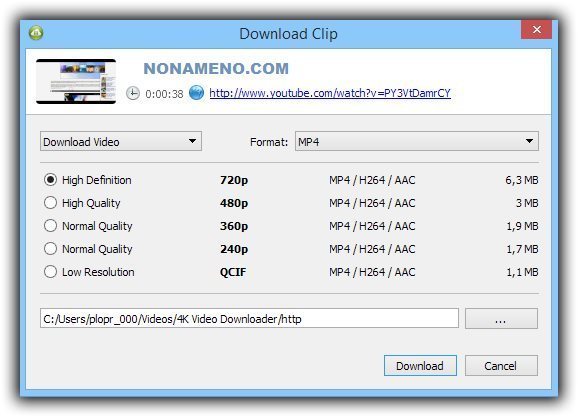
Task: Click the 480p resolution label
Action: [234, 203]
